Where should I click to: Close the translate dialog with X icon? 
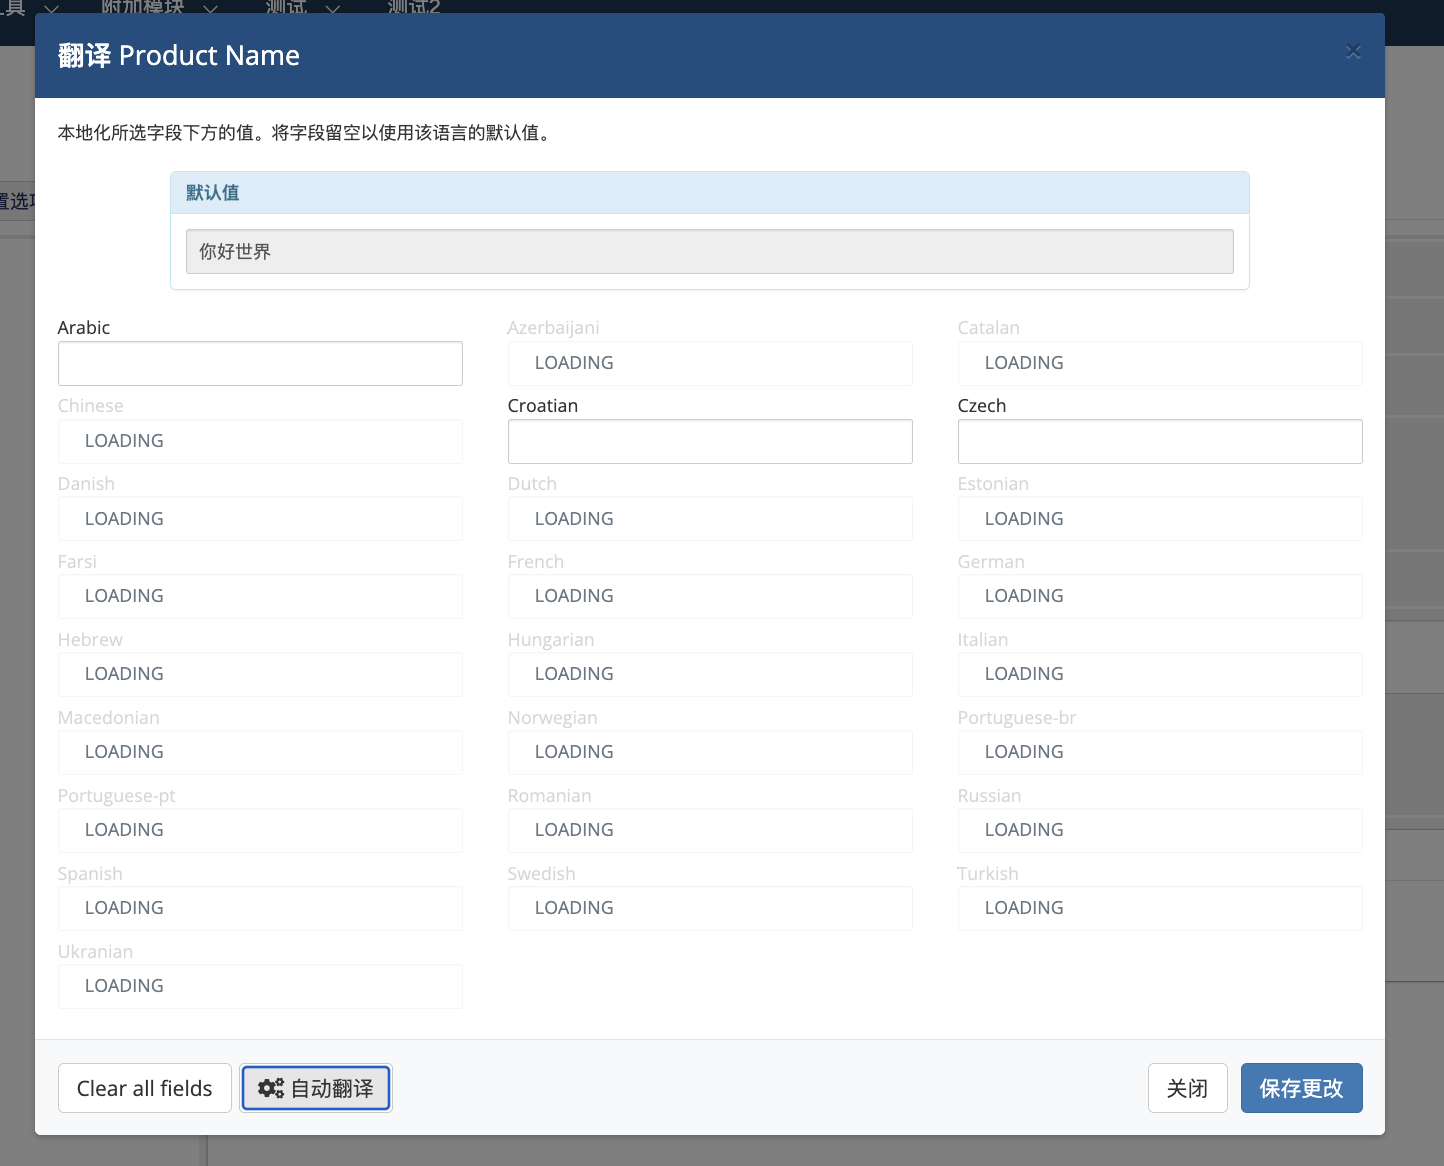1353,52
